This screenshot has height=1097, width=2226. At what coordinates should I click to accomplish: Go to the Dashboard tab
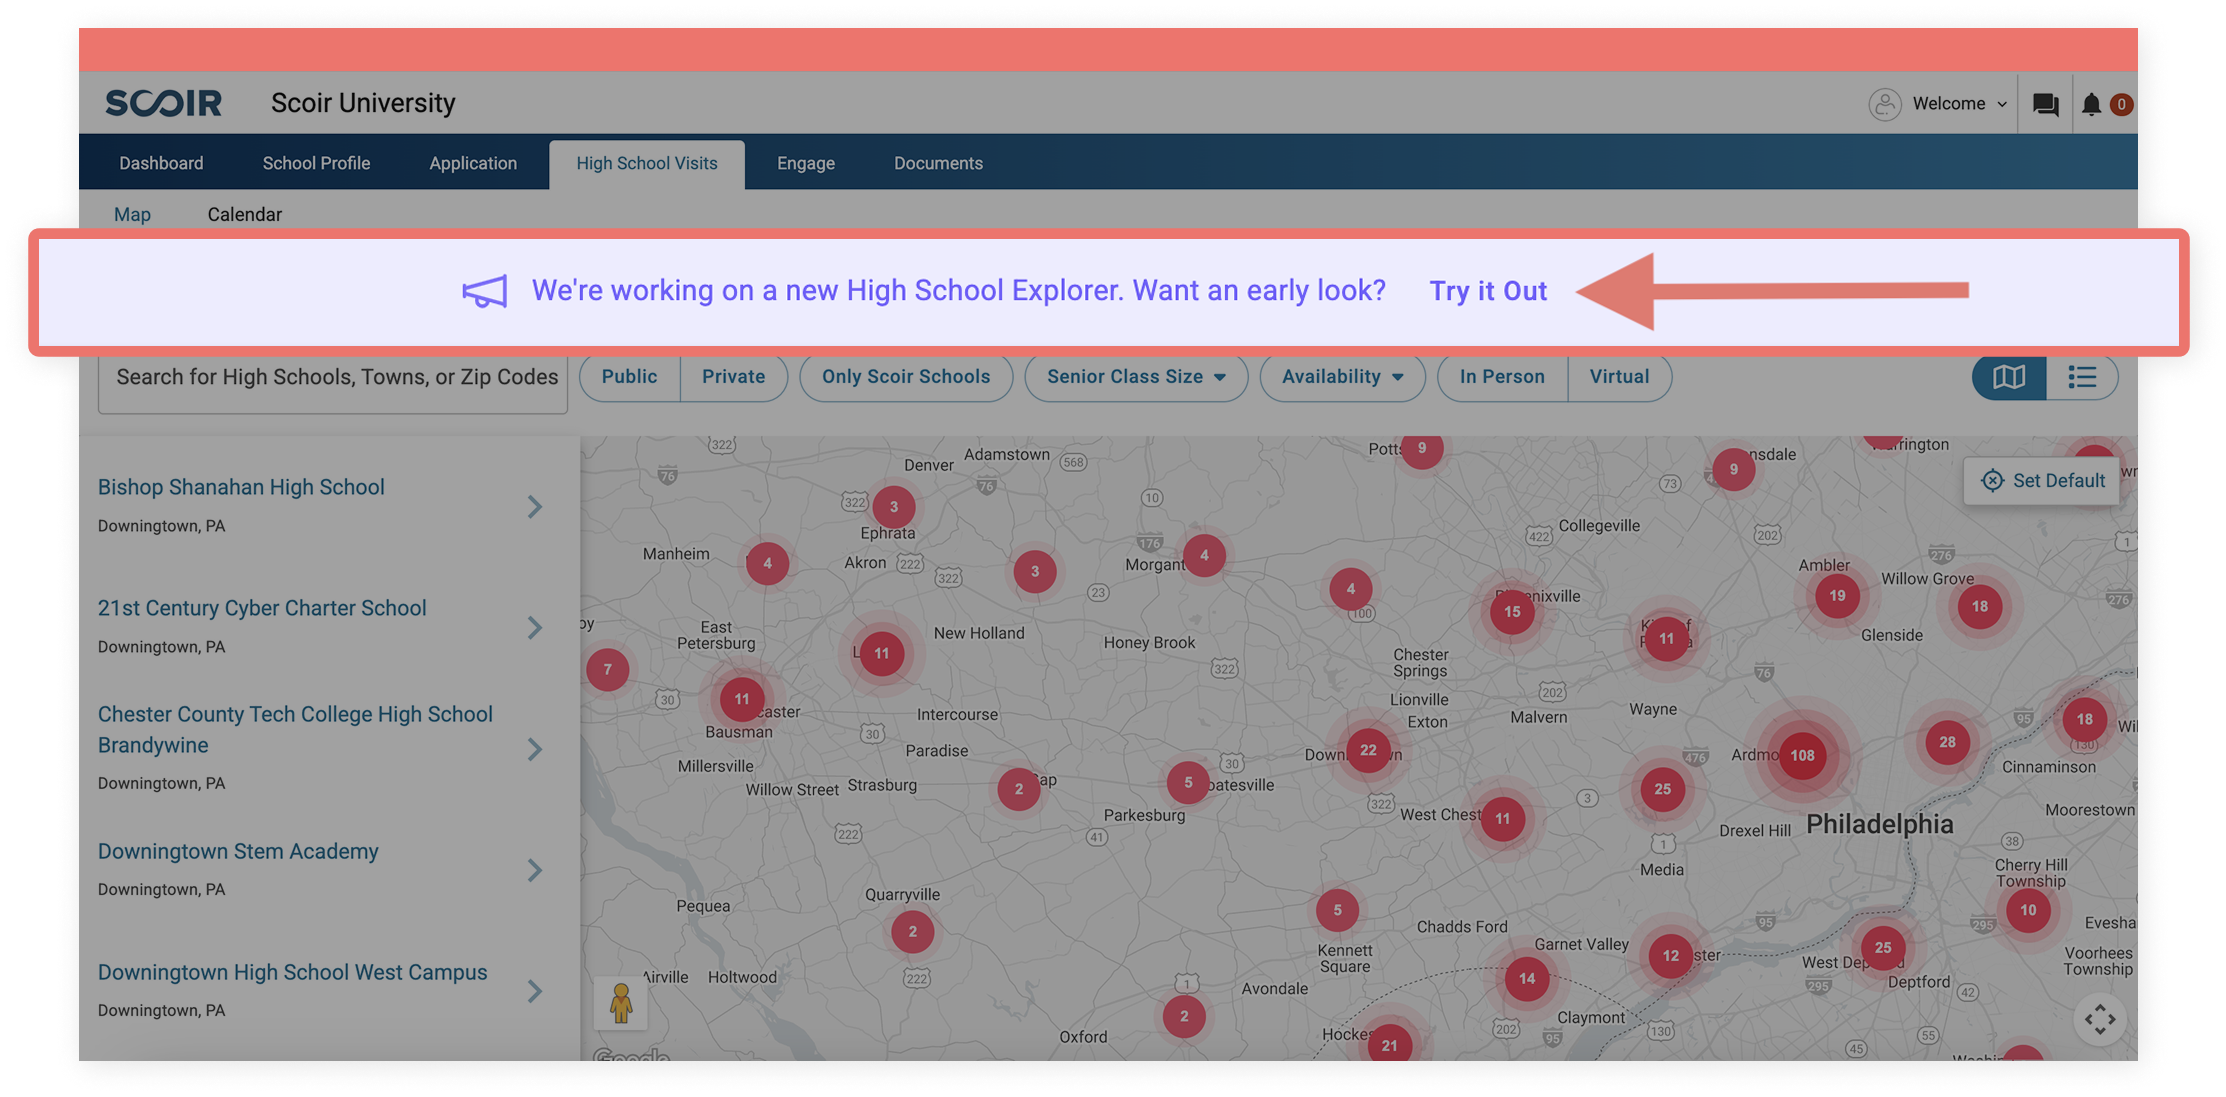(x=161, y=163)
